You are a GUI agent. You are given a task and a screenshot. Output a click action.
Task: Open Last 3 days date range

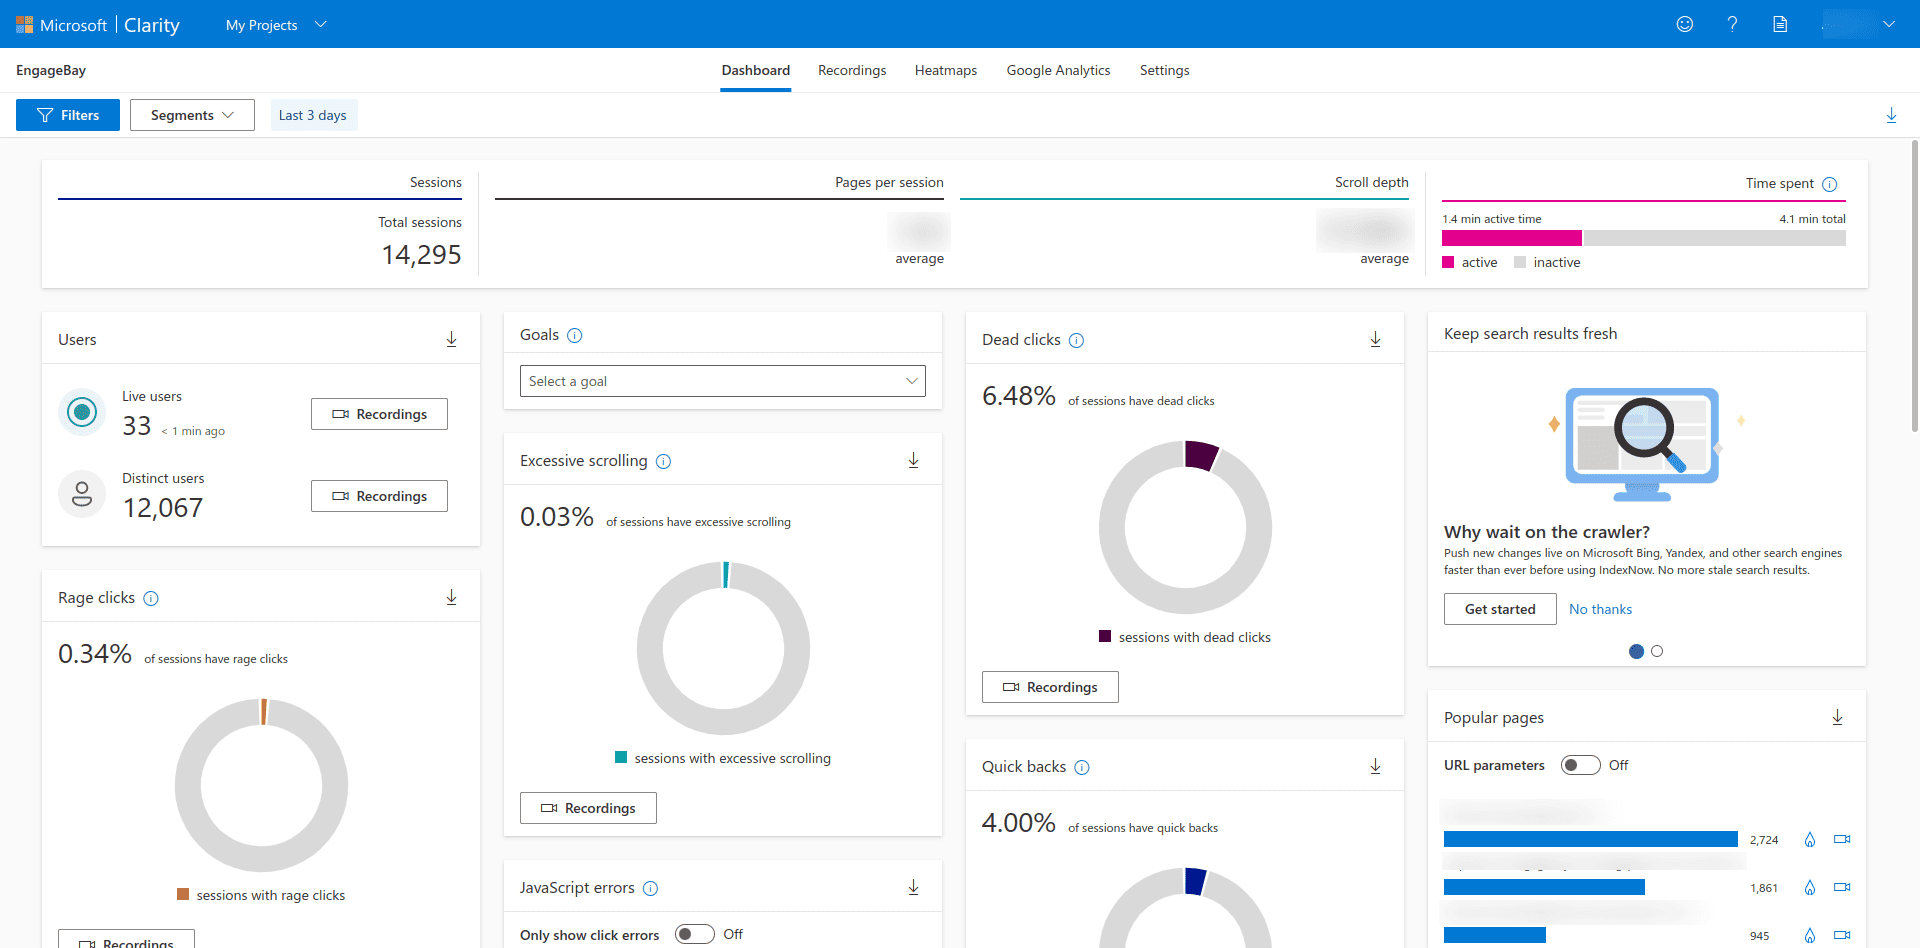(313, 115)
